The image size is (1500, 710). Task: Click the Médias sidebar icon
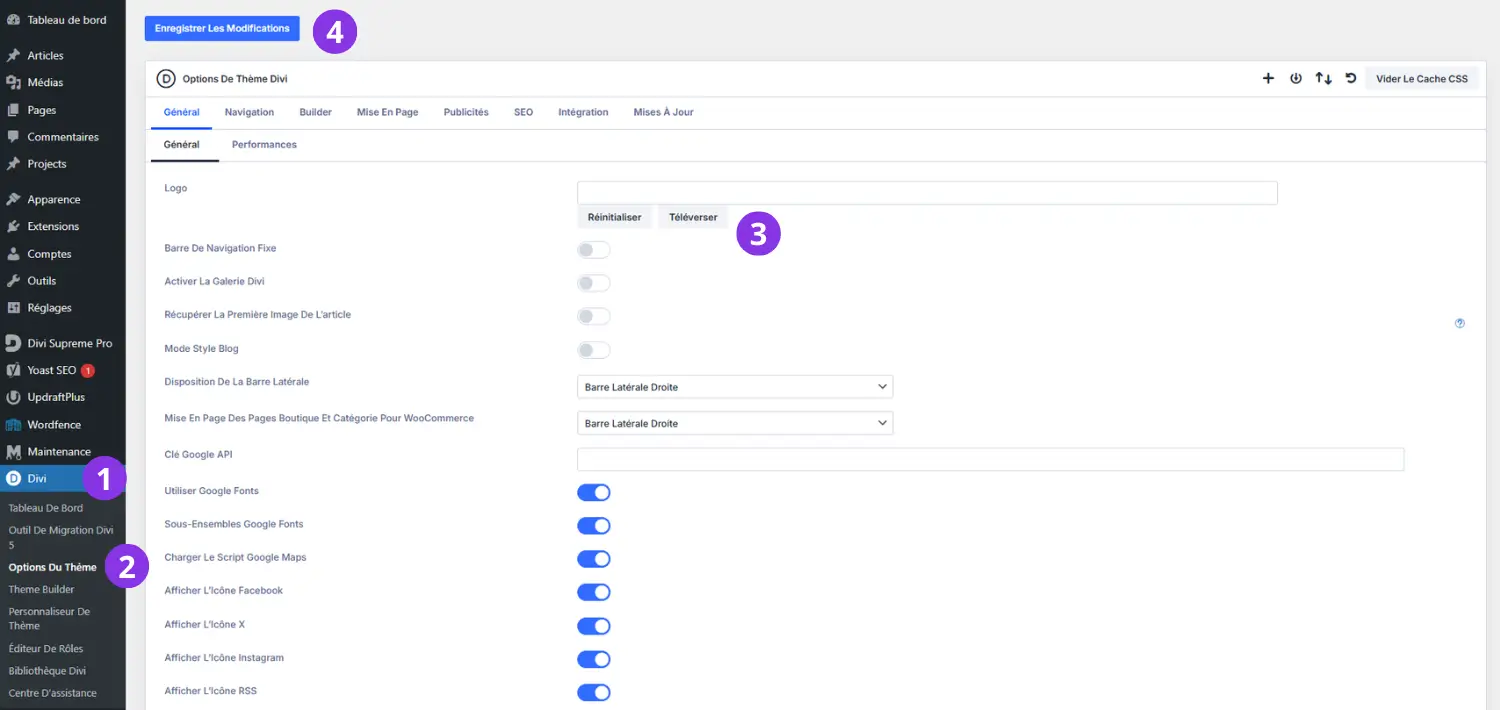[x=13, y=82]
